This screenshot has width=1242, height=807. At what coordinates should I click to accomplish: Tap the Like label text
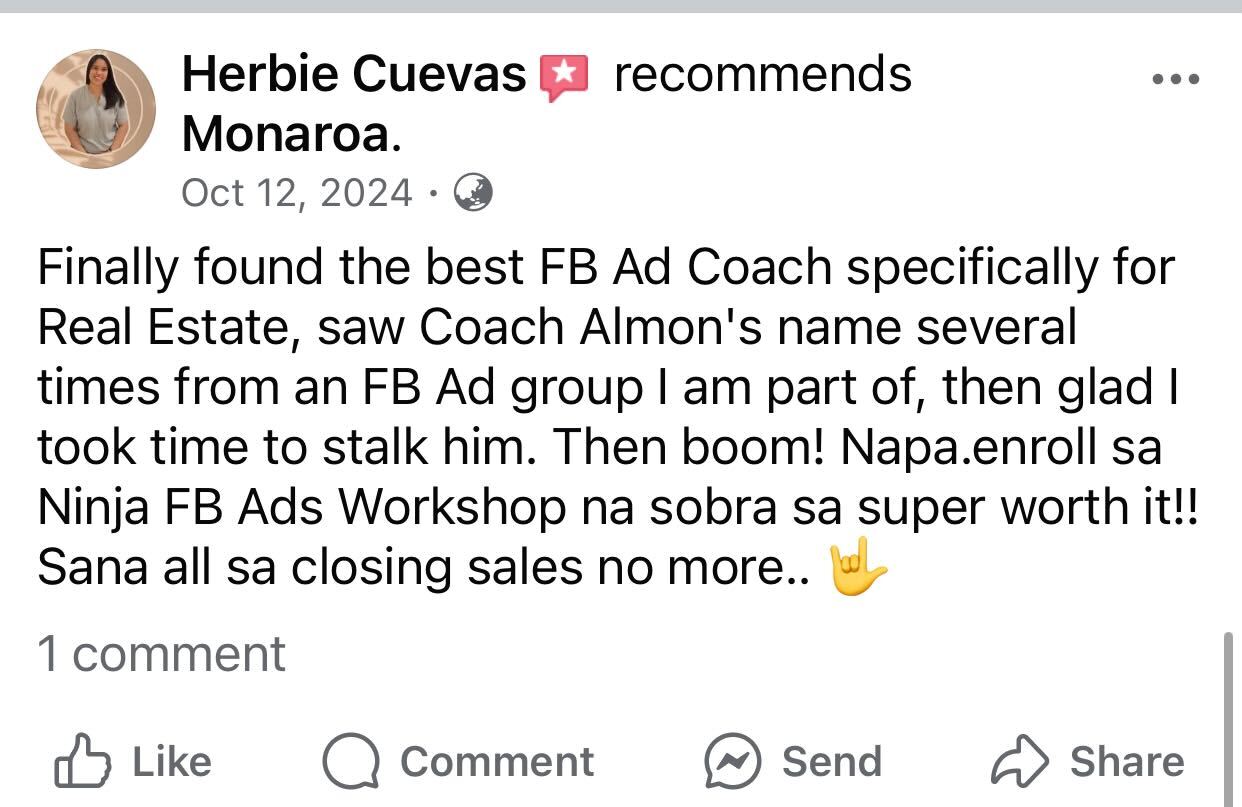click(x=172, y=762)
